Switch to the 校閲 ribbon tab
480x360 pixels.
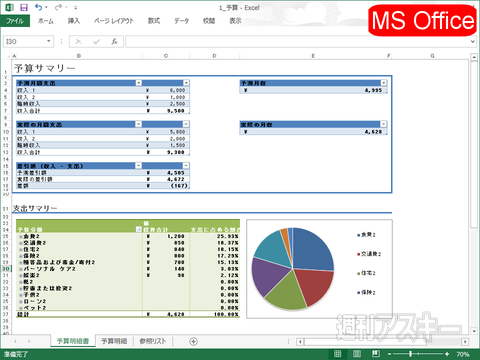pyautogui.click(x=209, y=21)
